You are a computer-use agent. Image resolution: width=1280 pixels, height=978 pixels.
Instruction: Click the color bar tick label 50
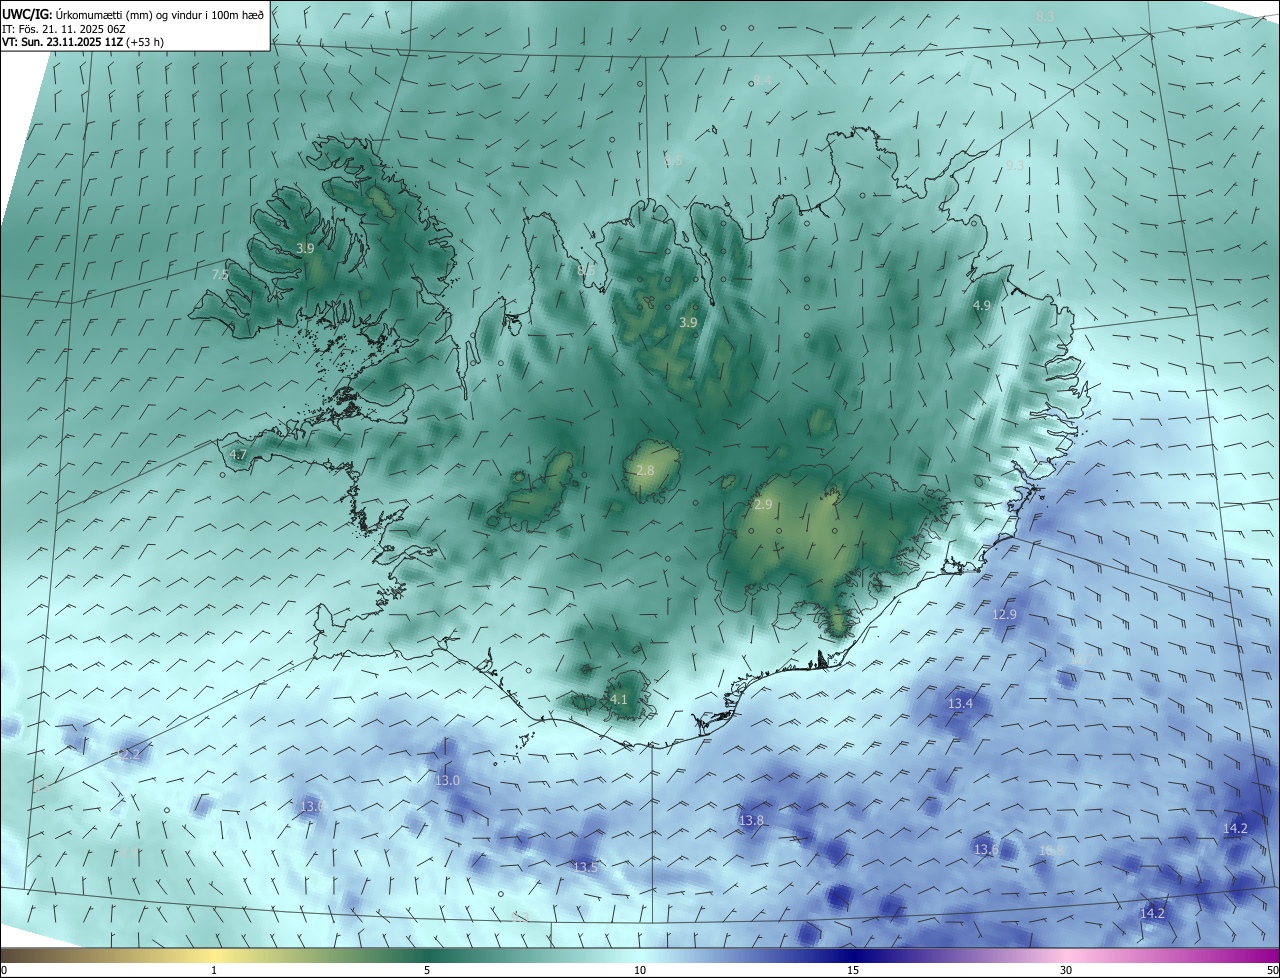point(1272,970)
